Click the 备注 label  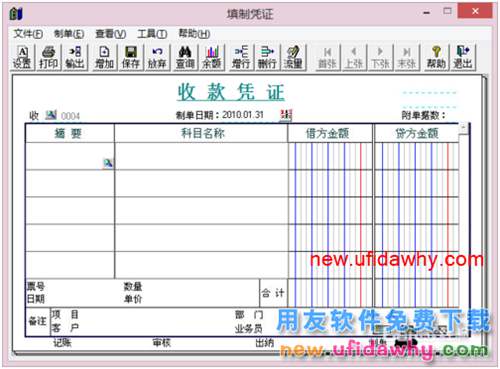click(x=37, y=321)
